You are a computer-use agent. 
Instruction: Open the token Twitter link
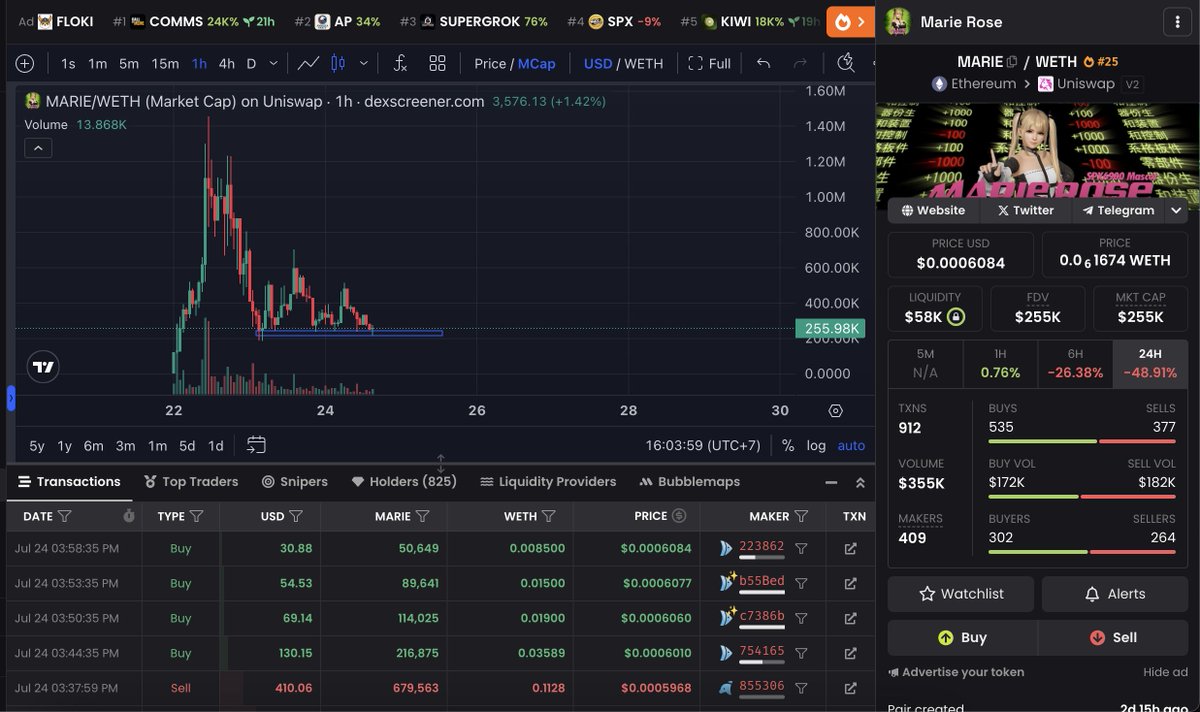click(1025, 210)
